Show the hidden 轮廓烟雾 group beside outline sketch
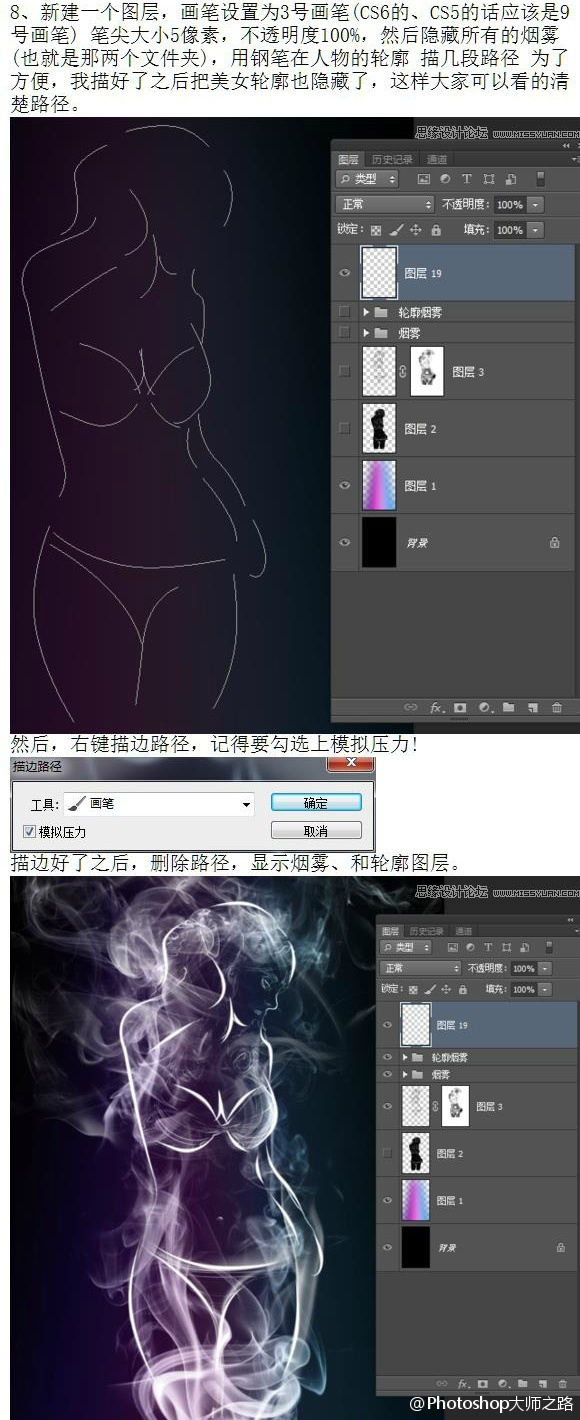Image resolution: width=580 pixels, height=1420 pixels. pos(345,313)
